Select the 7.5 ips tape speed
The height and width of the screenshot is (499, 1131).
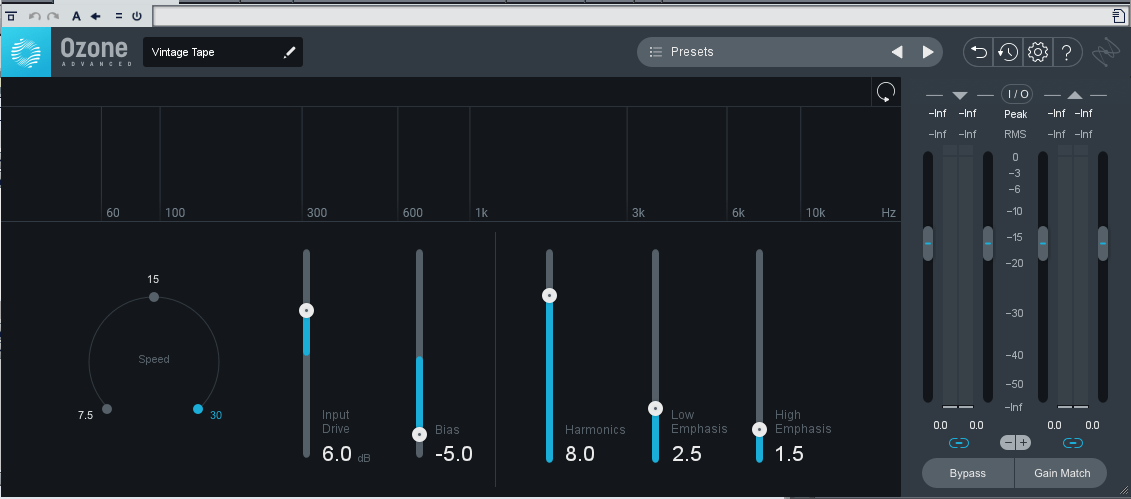107,409
